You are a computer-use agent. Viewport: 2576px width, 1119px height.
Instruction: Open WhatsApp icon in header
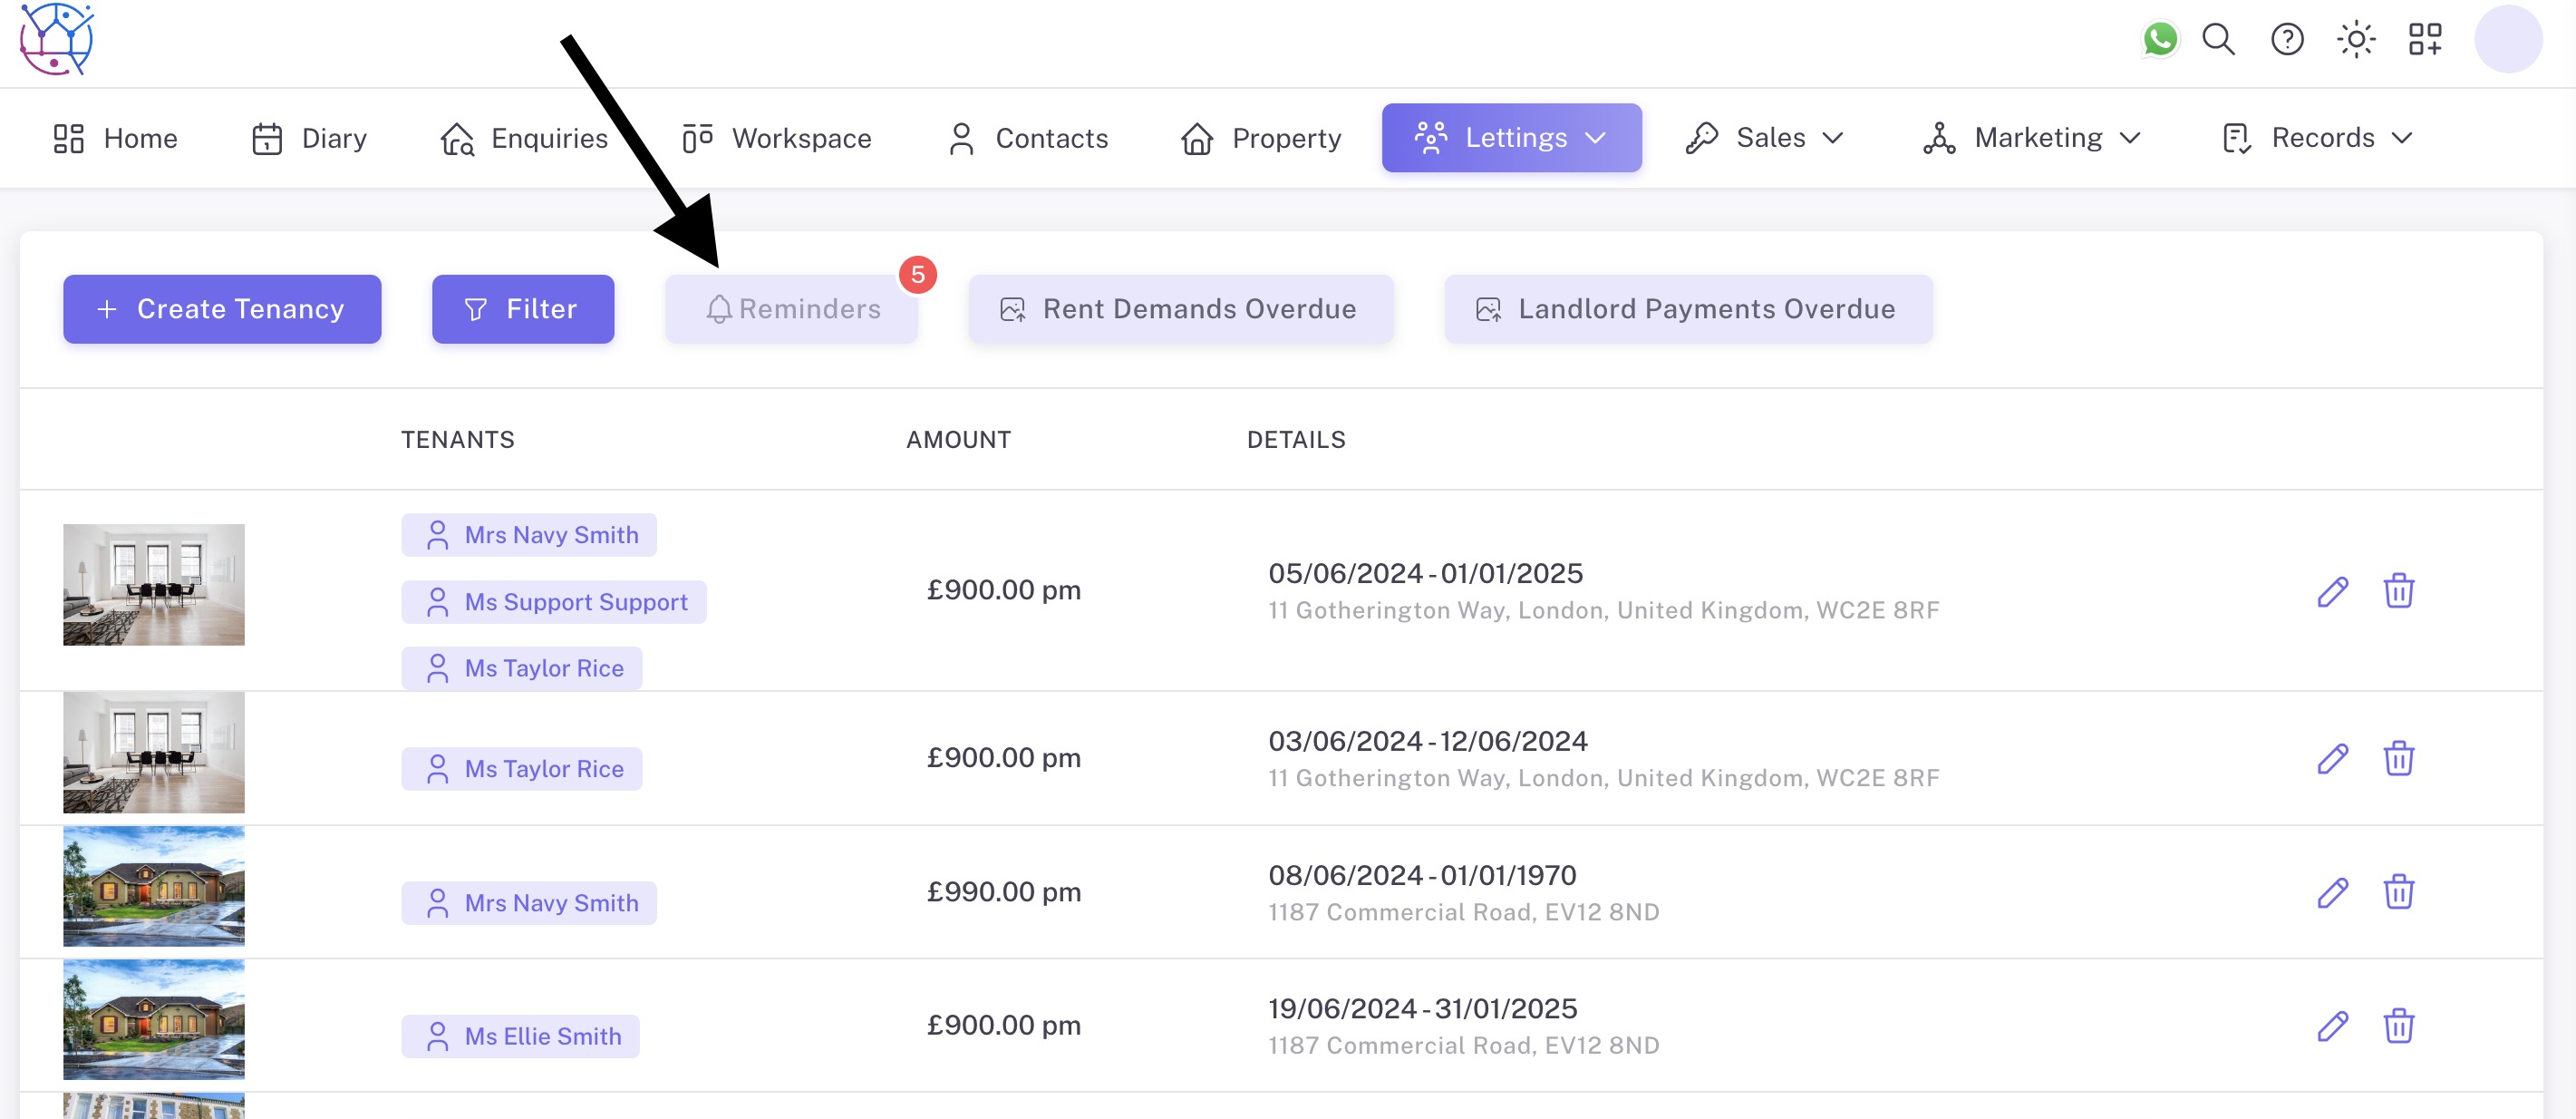tap(2160, 40)
